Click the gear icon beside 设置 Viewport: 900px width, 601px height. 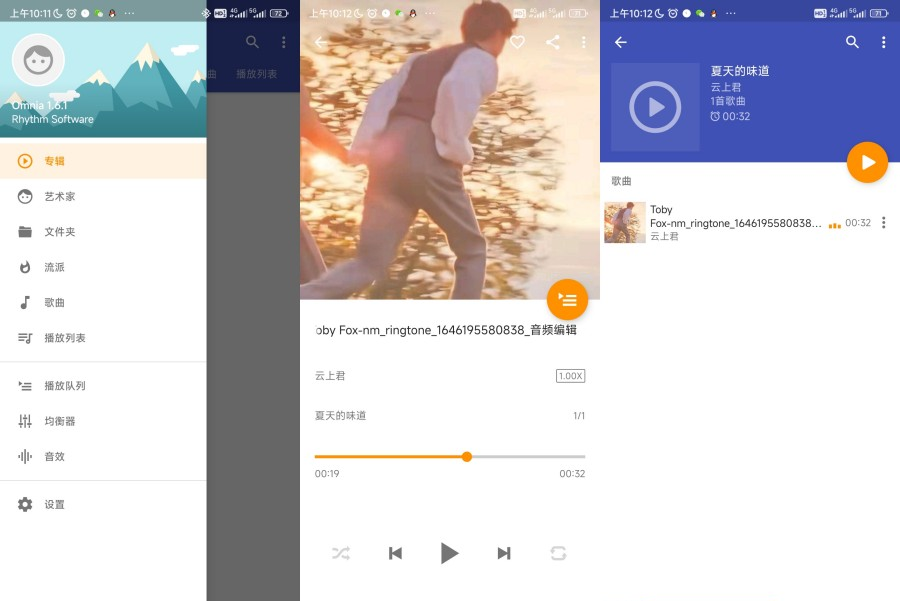[25, 505]
